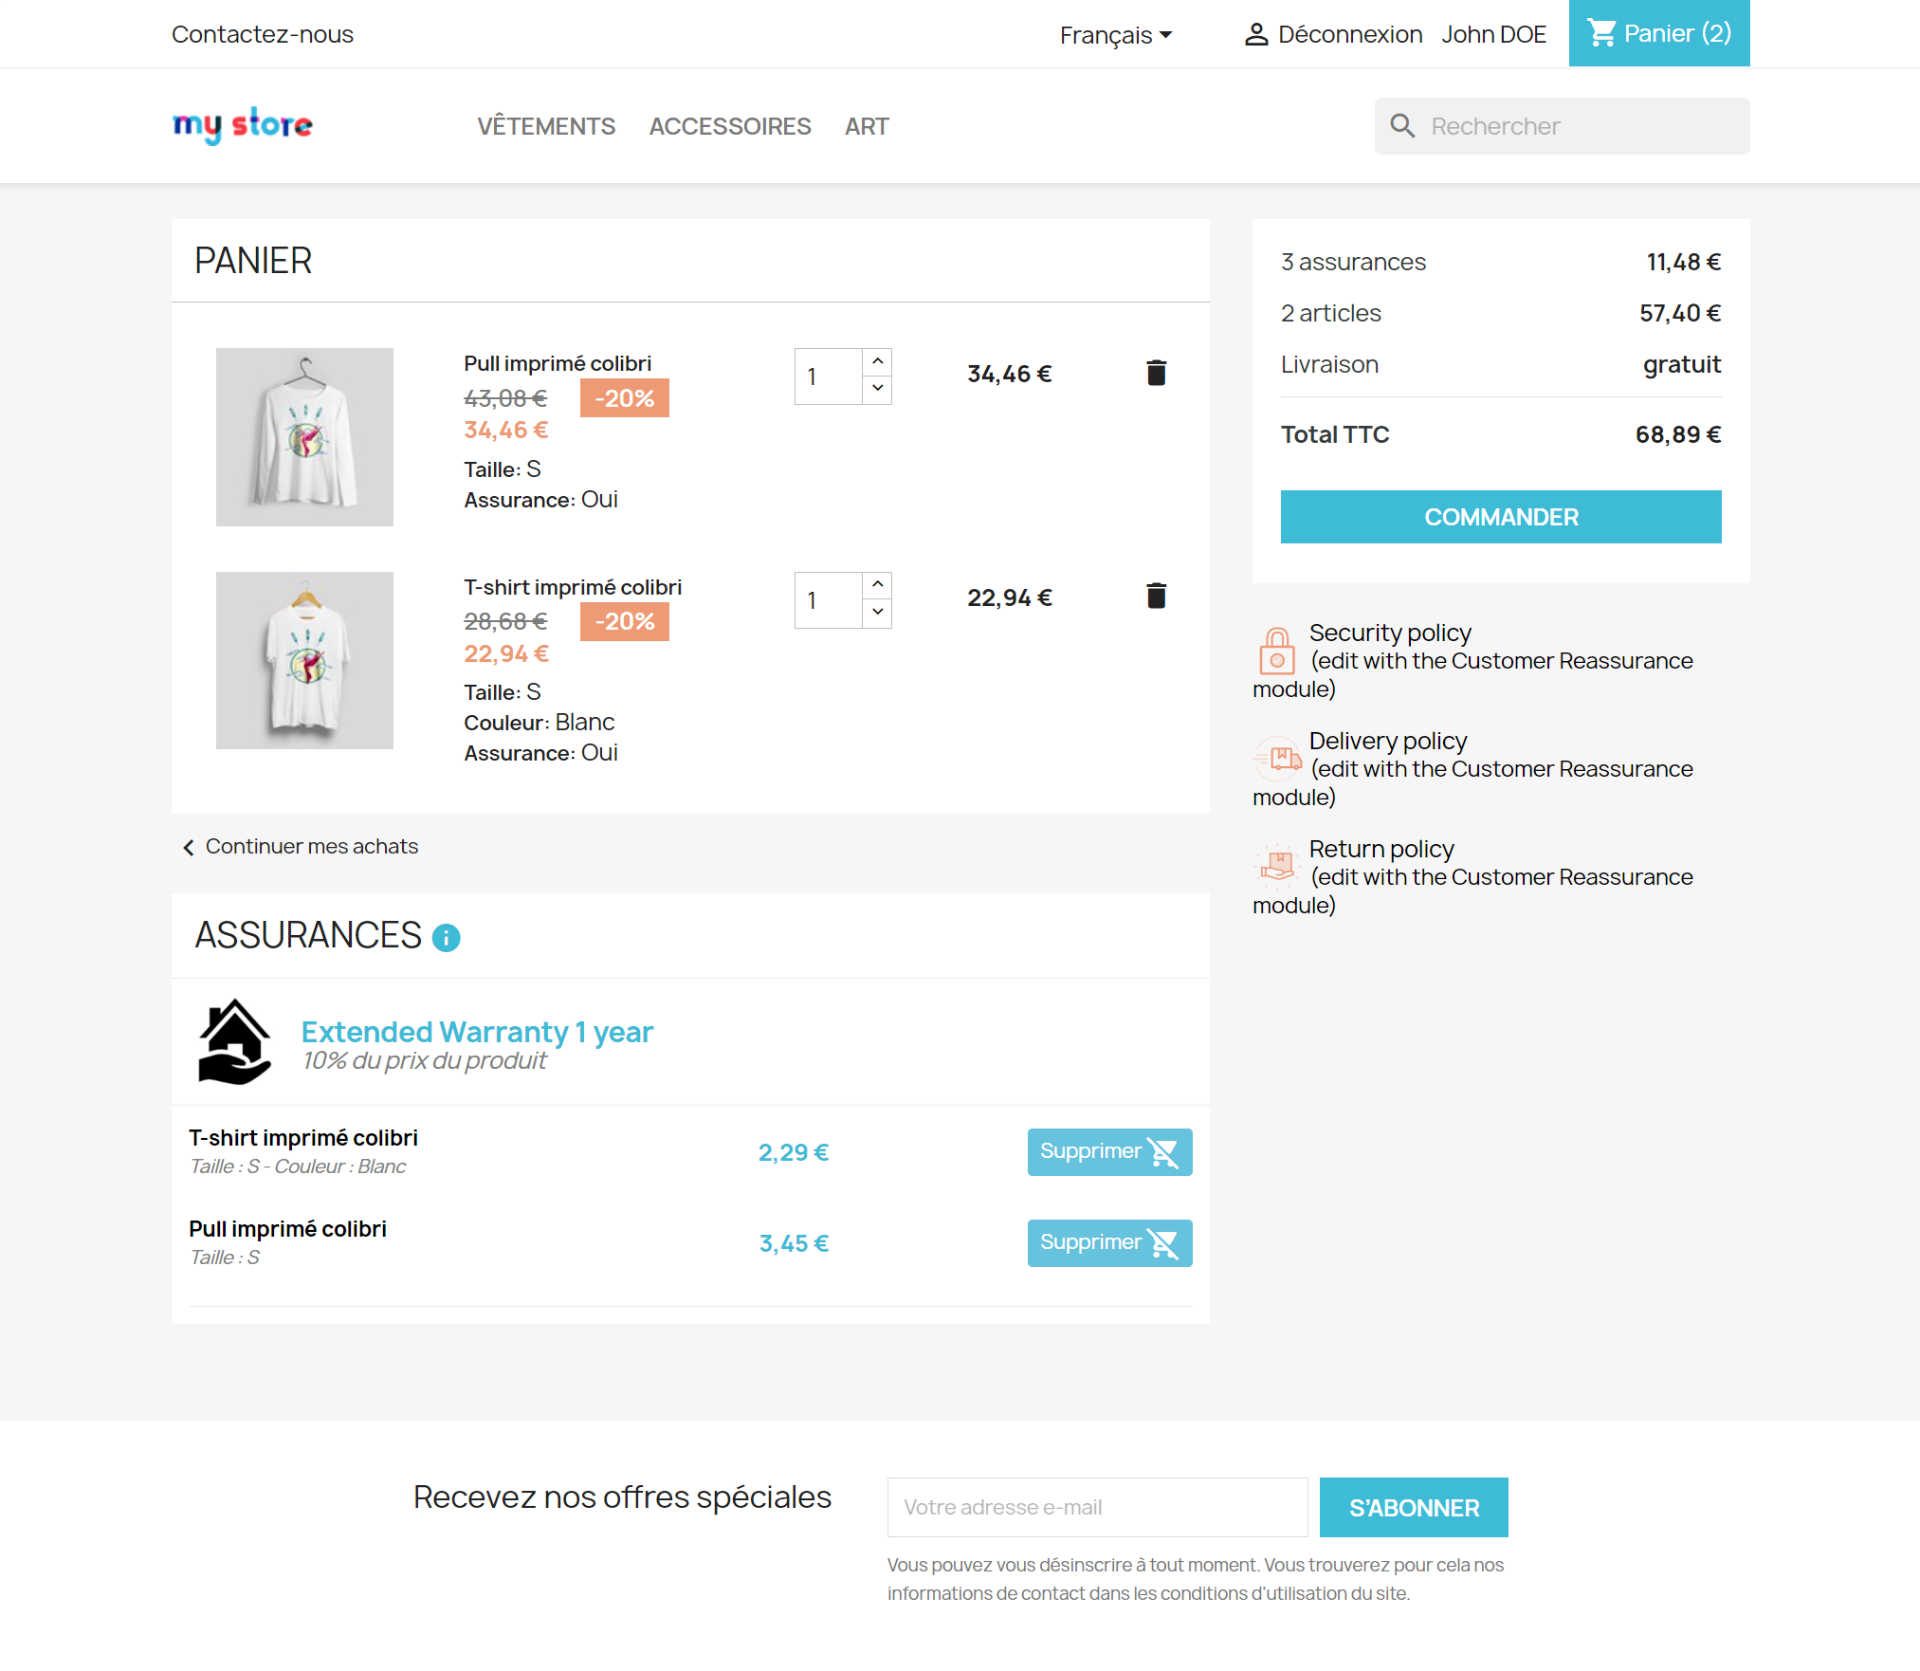
Task: Open the ACCESSOIRES menu
Action: coord(730,126)
